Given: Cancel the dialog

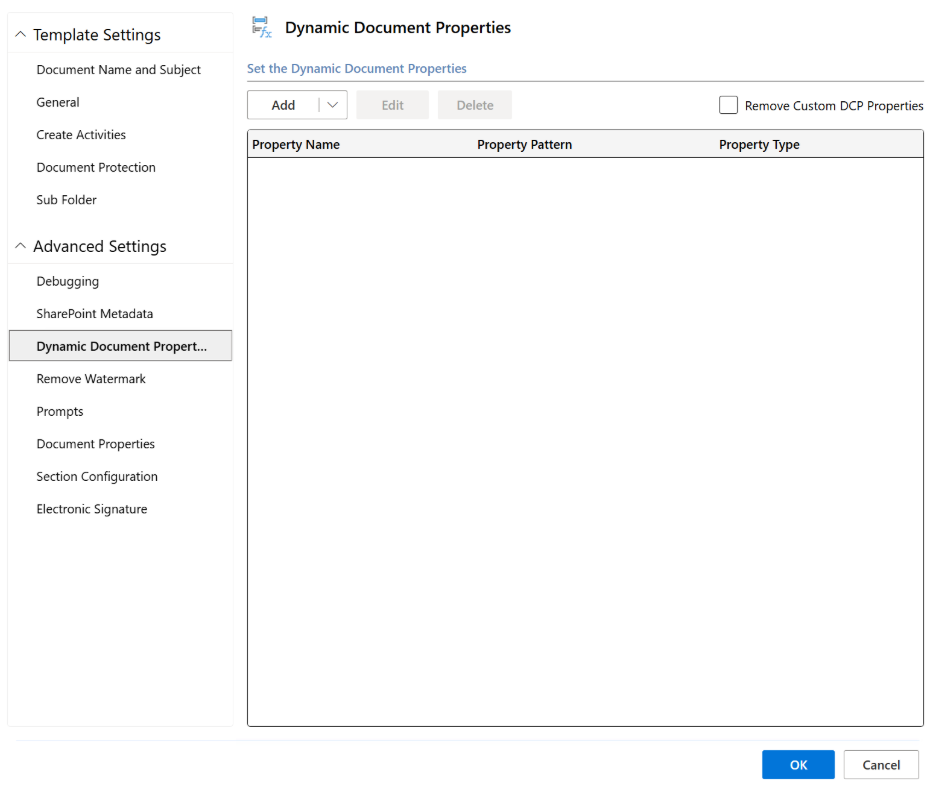Looking at the screenshot, I should pyautogui.click(x=880, y=765).
